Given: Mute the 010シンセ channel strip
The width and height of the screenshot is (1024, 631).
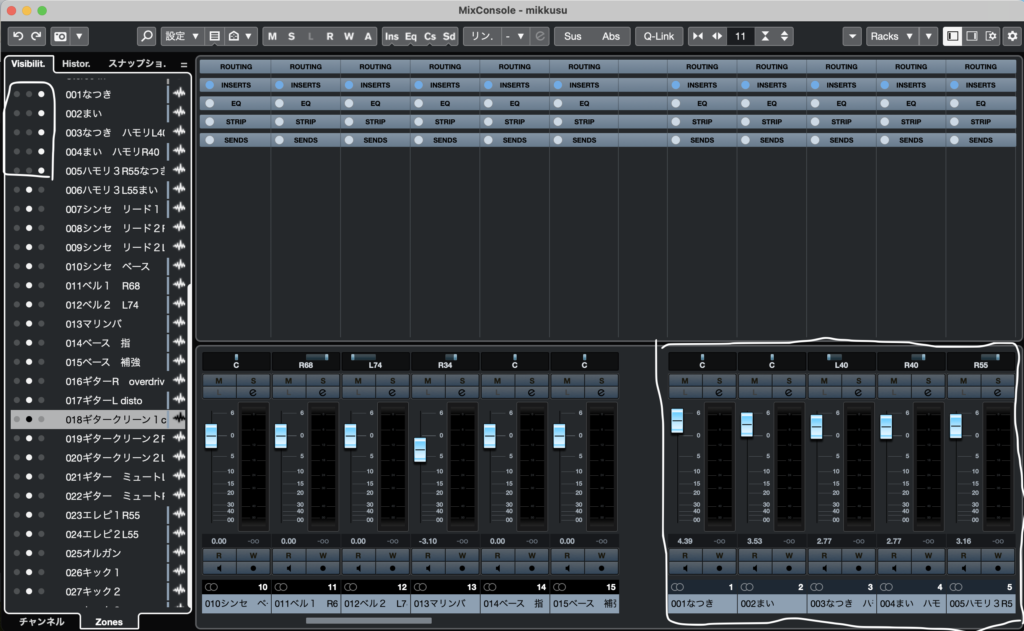Looking at the screenshot, I should 219,381.
